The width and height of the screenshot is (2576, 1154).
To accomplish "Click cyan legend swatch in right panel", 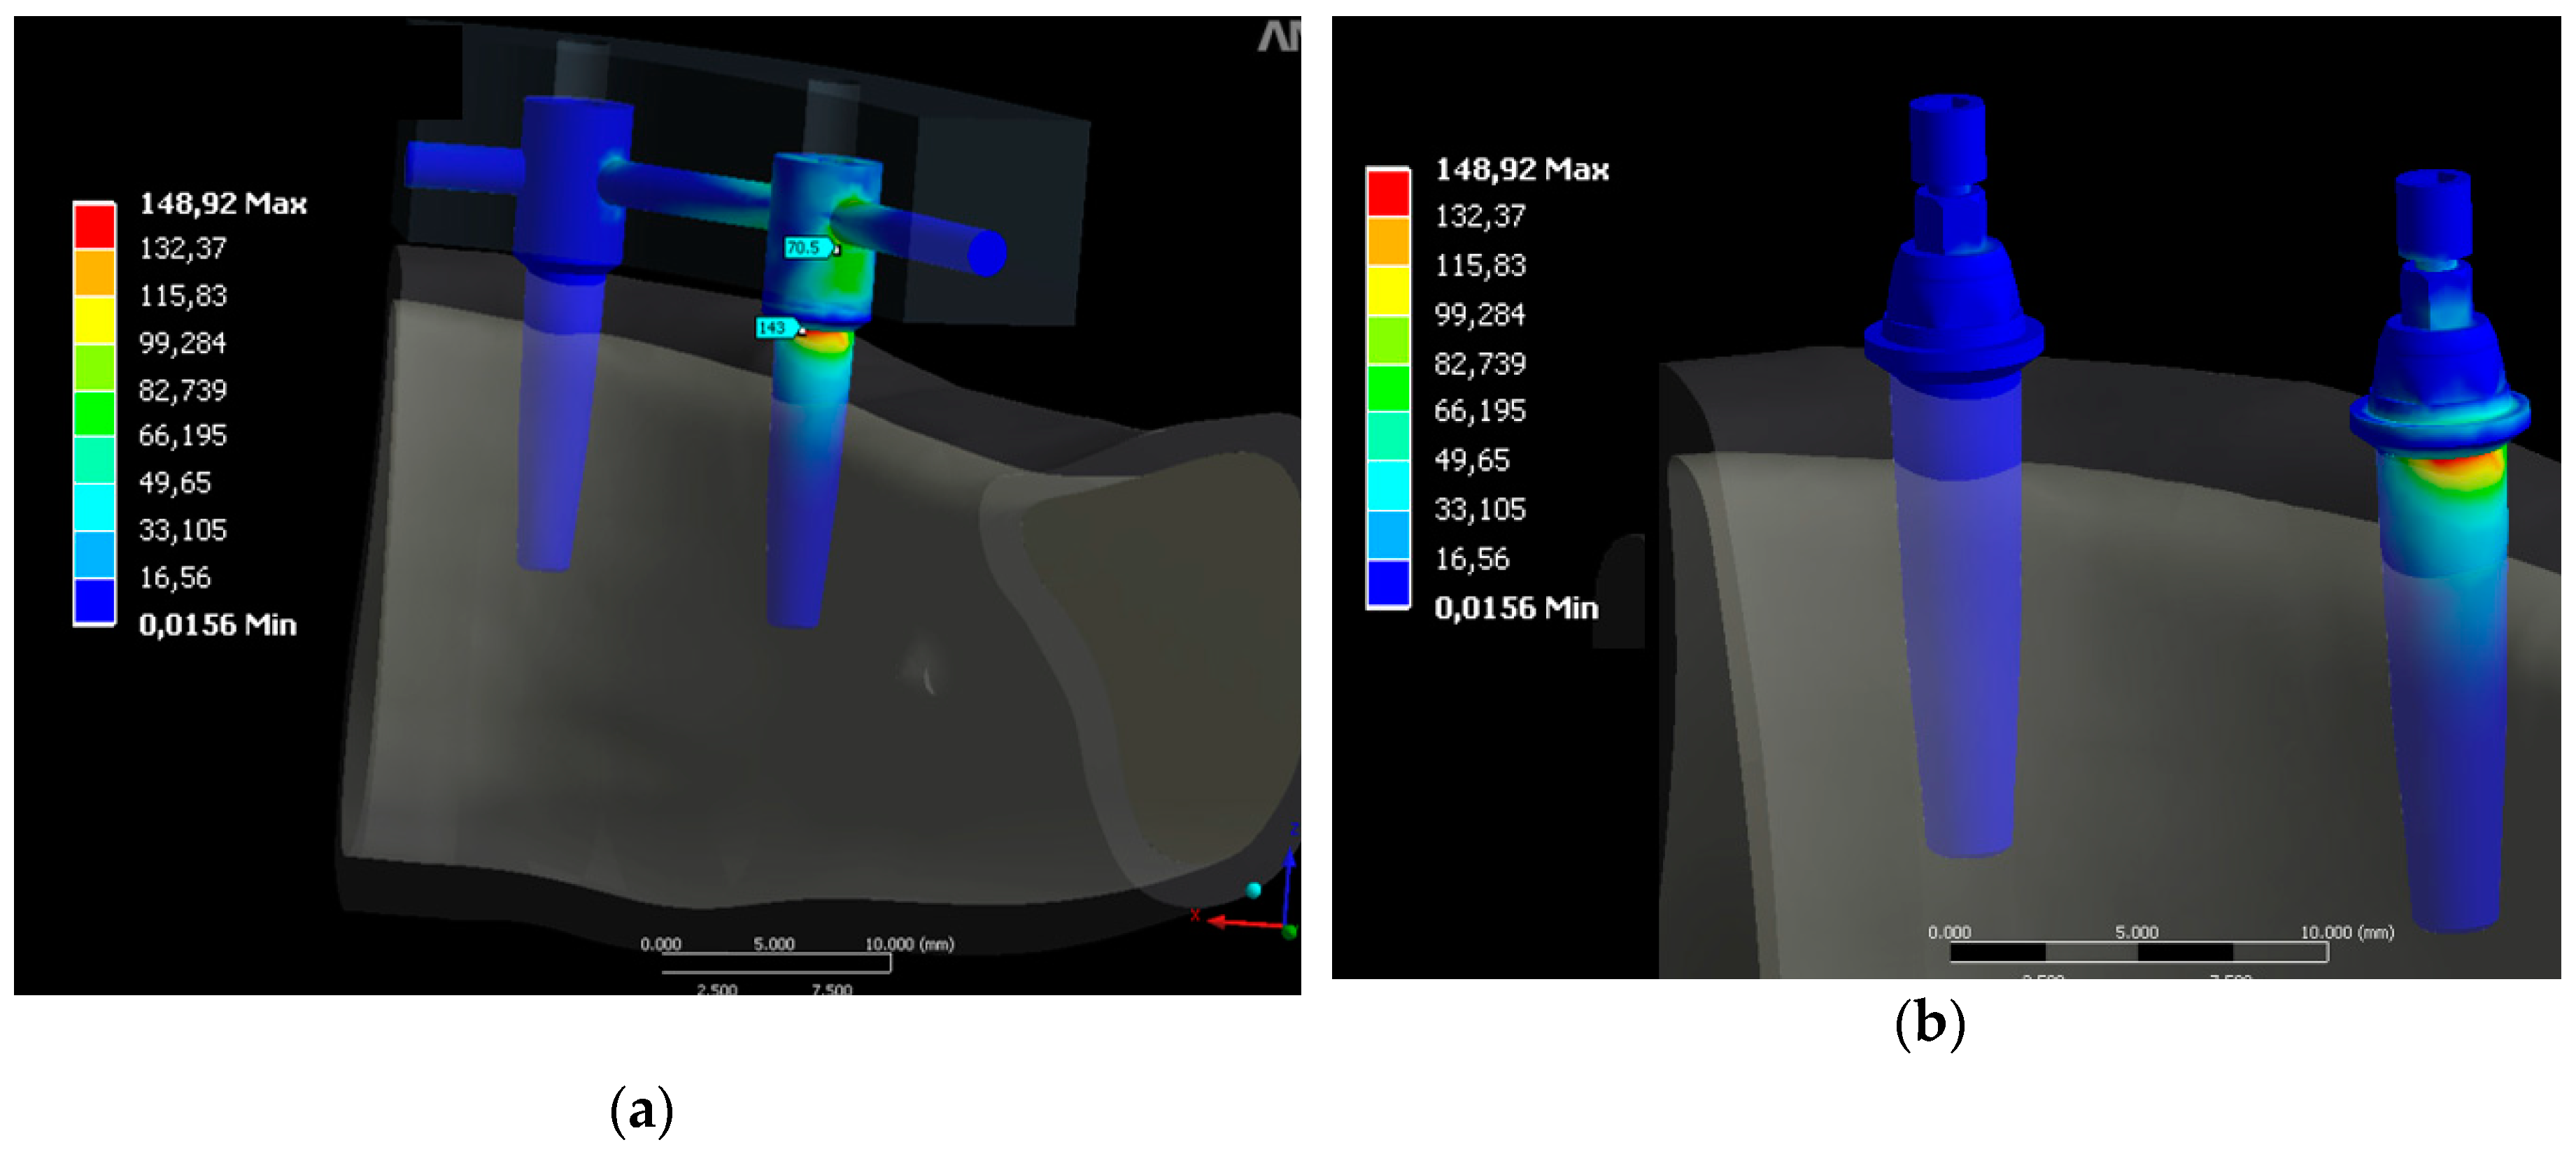I will pyautogui.click(x=1388, y=485).
